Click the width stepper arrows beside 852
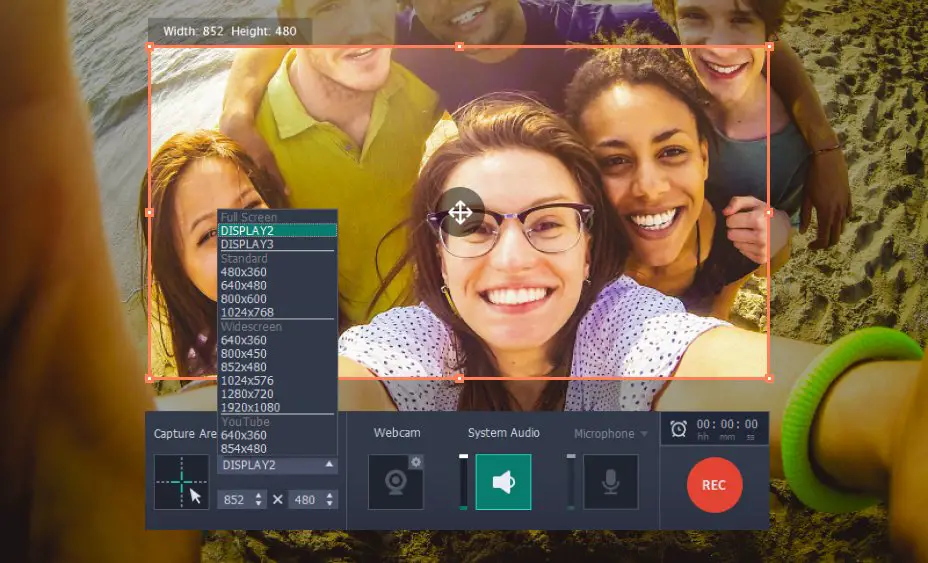Viewport: 928px width, 563px height. (x=259, y=500)
